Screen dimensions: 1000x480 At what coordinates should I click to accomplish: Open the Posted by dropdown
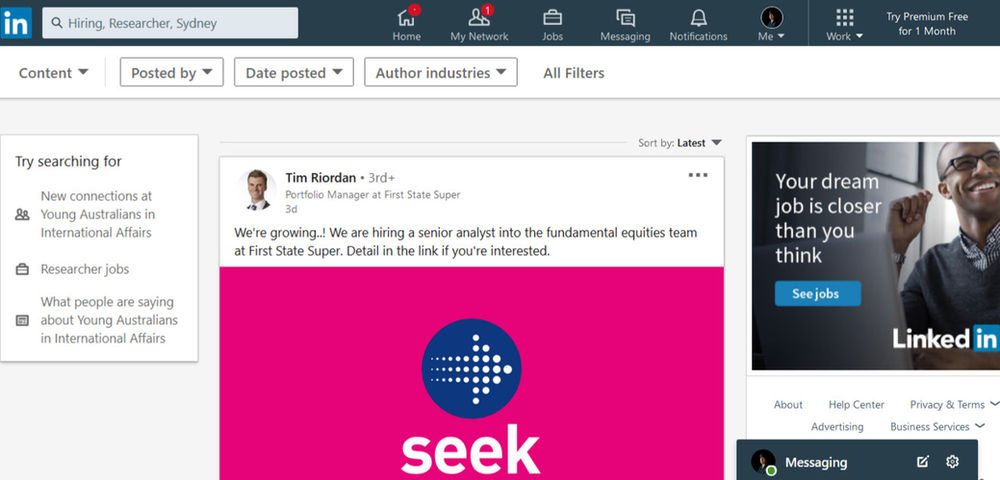tap(171, 73)
